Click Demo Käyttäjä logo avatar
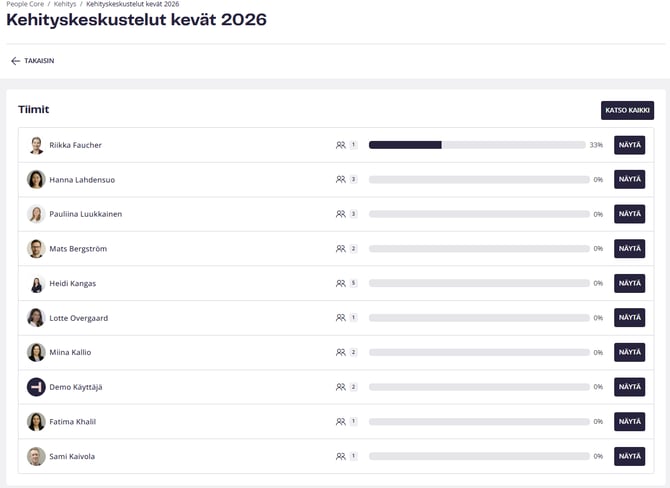 36,387
